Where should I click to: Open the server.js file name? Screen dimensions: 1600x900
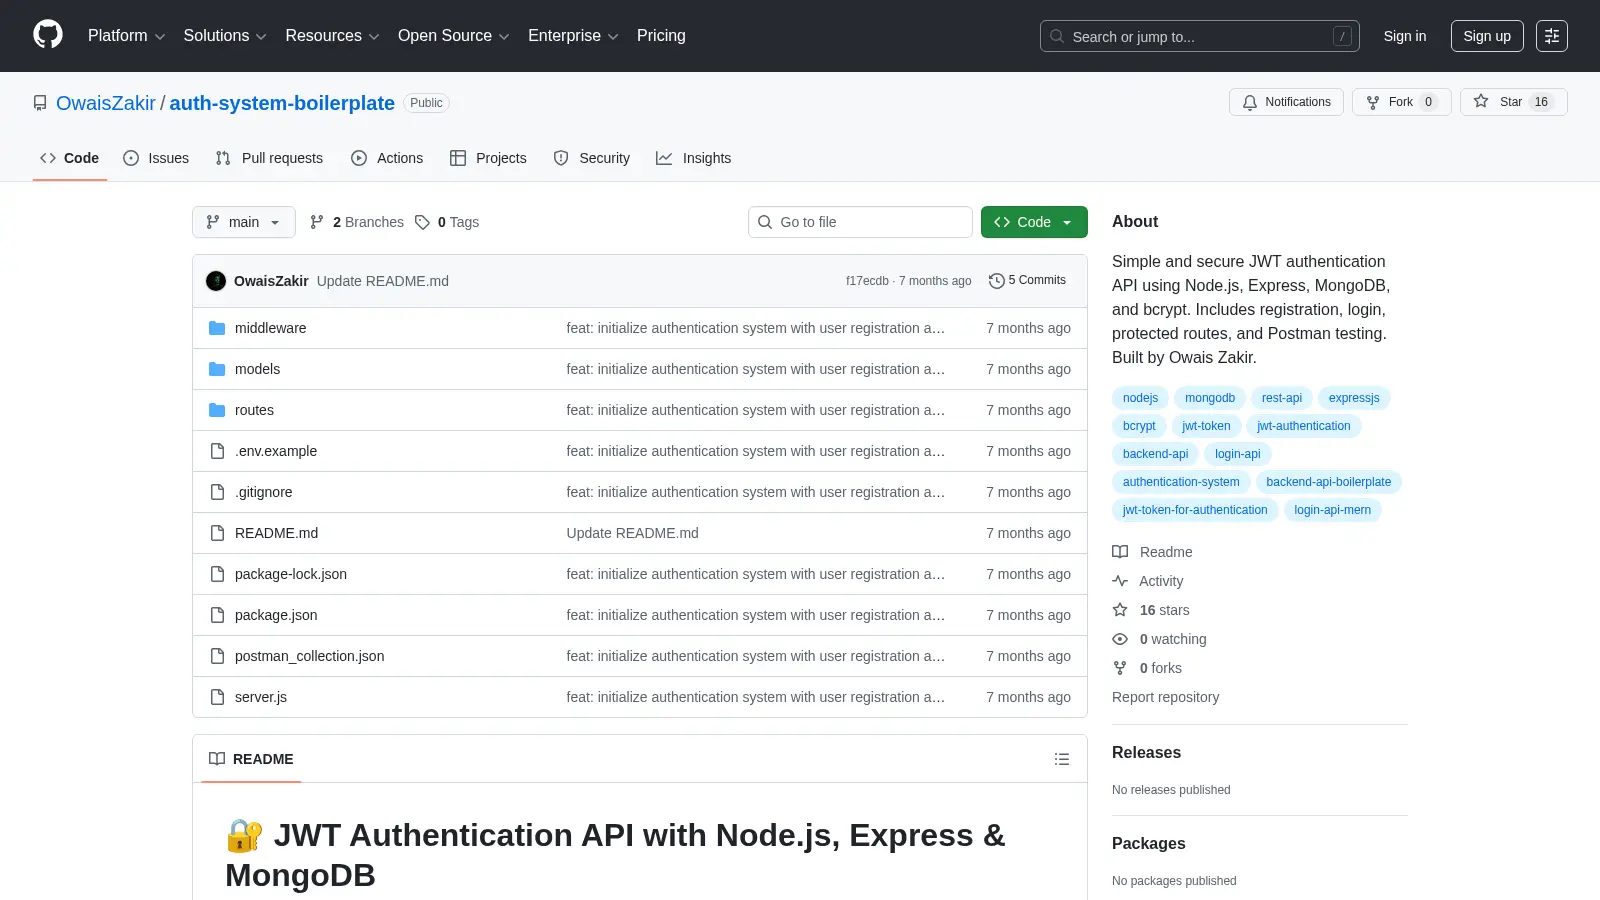click(x=261, y=697)
